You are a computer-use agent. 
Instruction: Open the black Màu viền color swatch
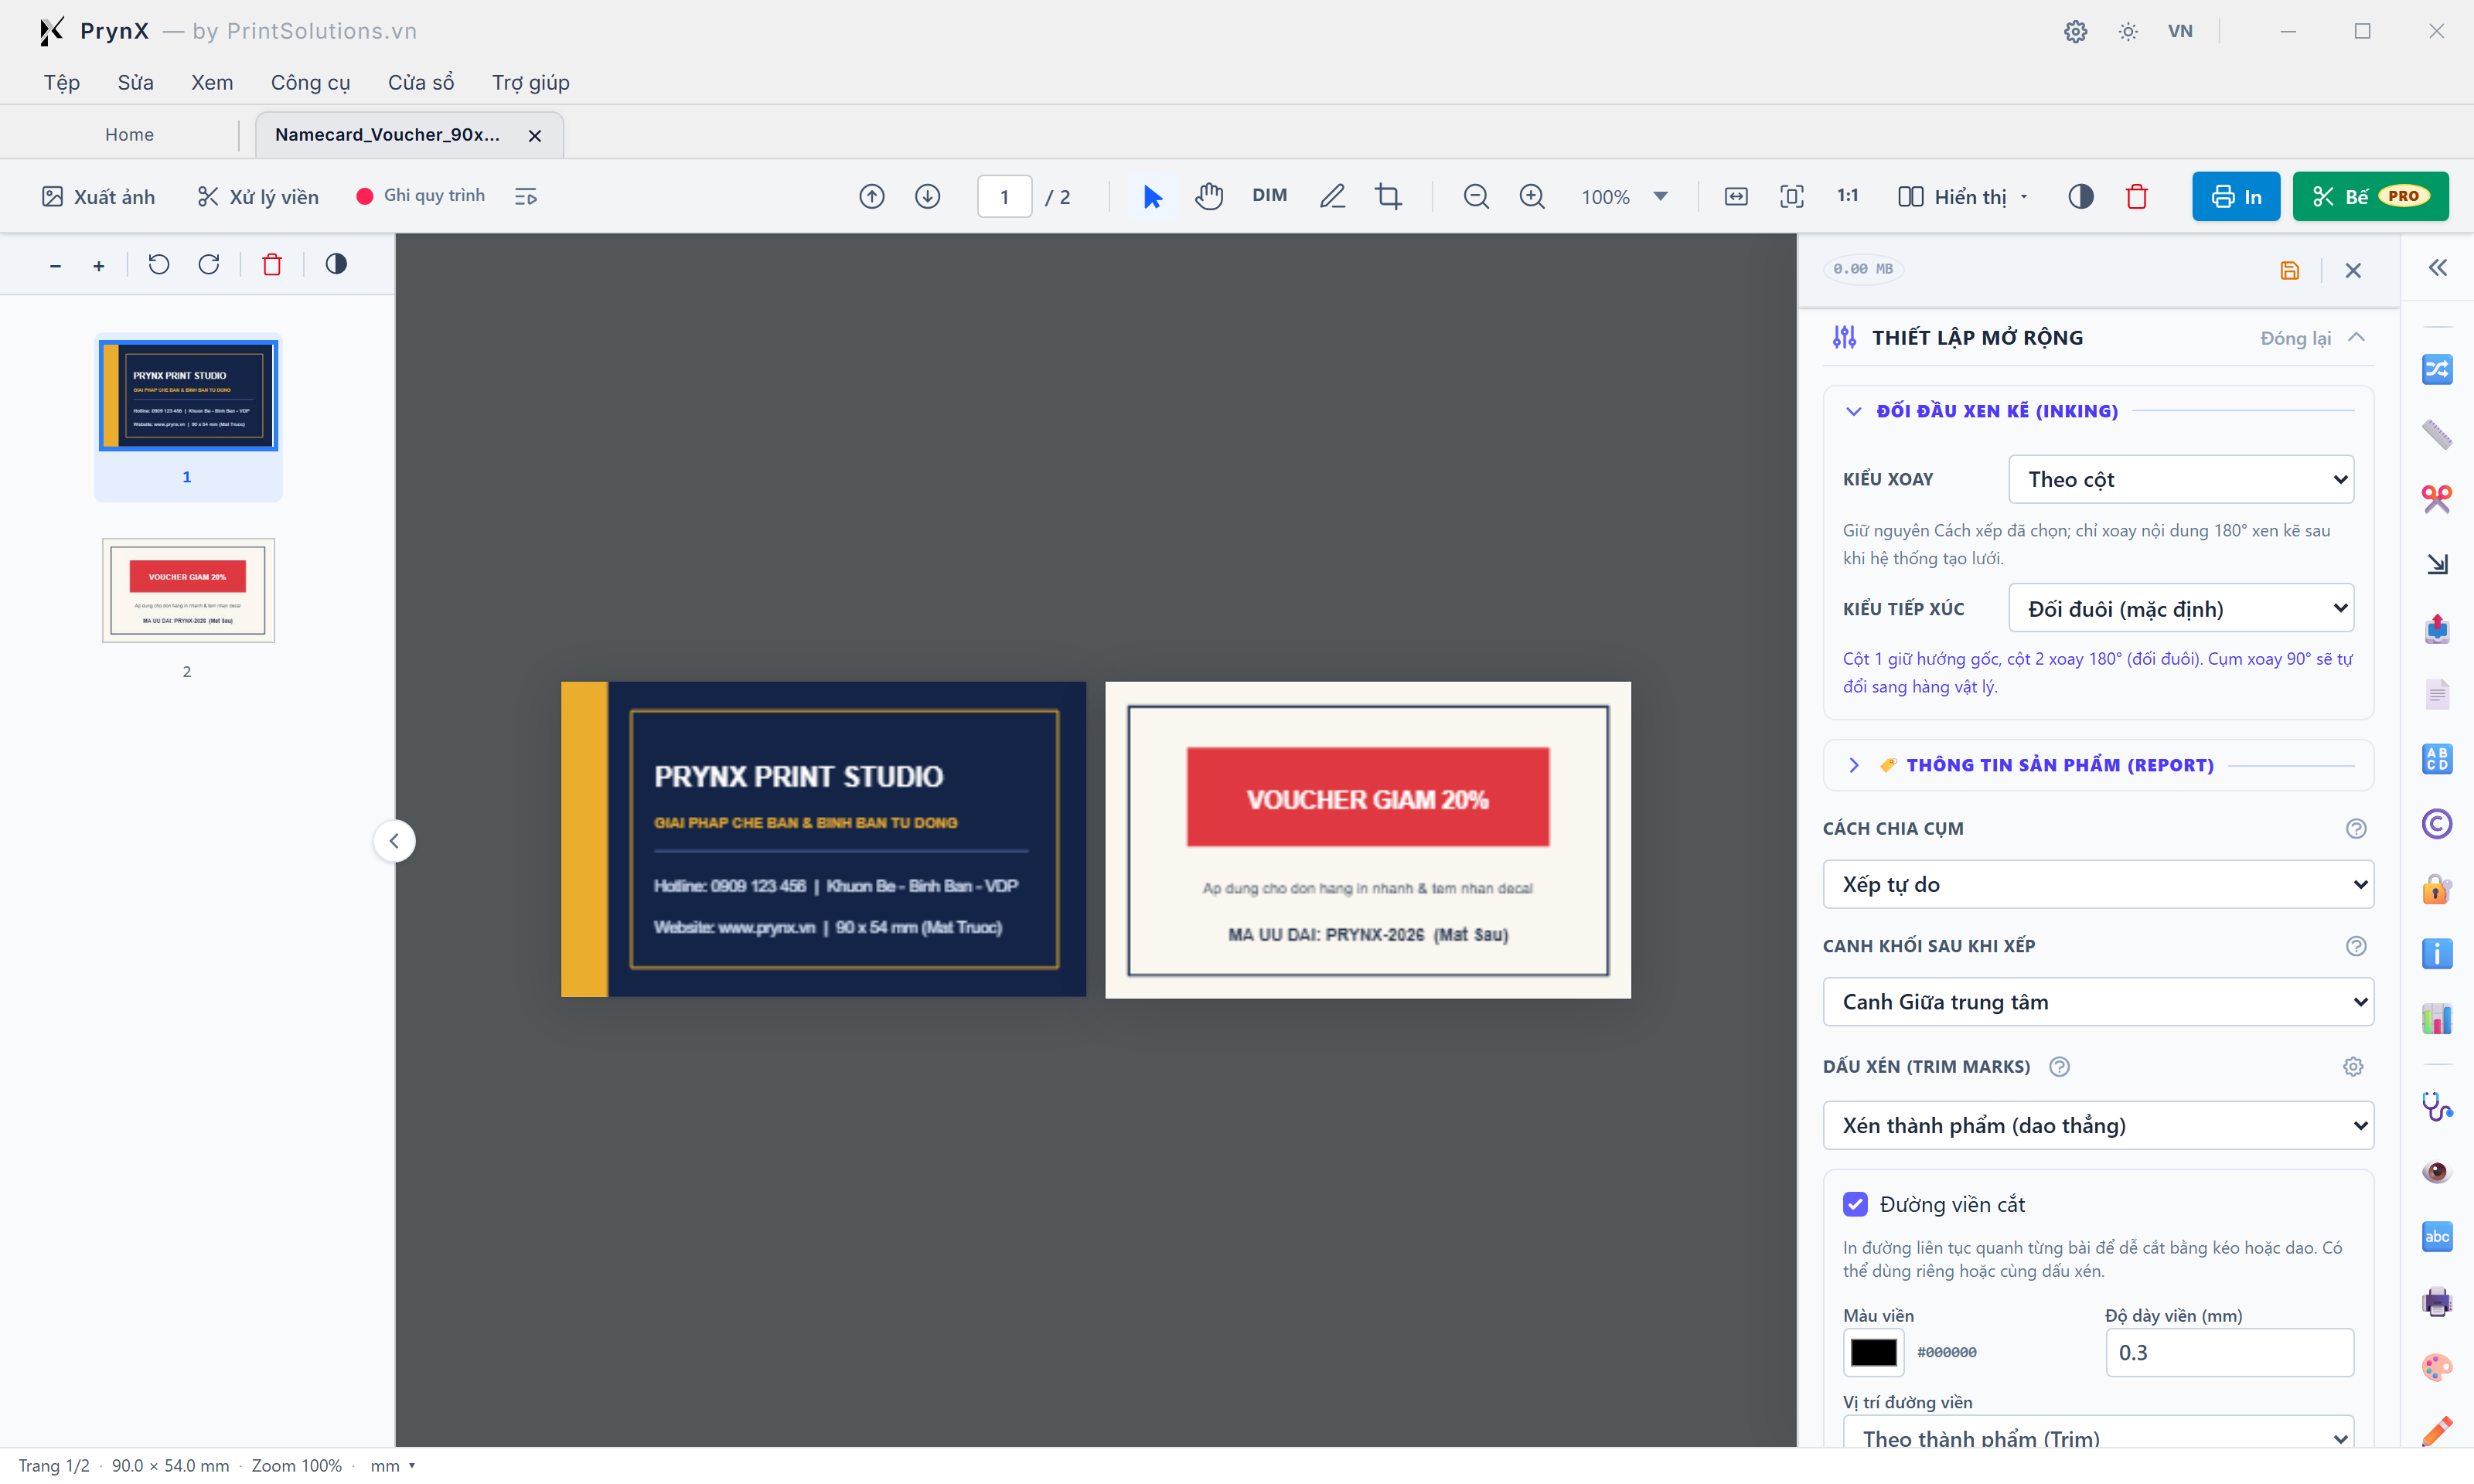pos(1873,1352)
